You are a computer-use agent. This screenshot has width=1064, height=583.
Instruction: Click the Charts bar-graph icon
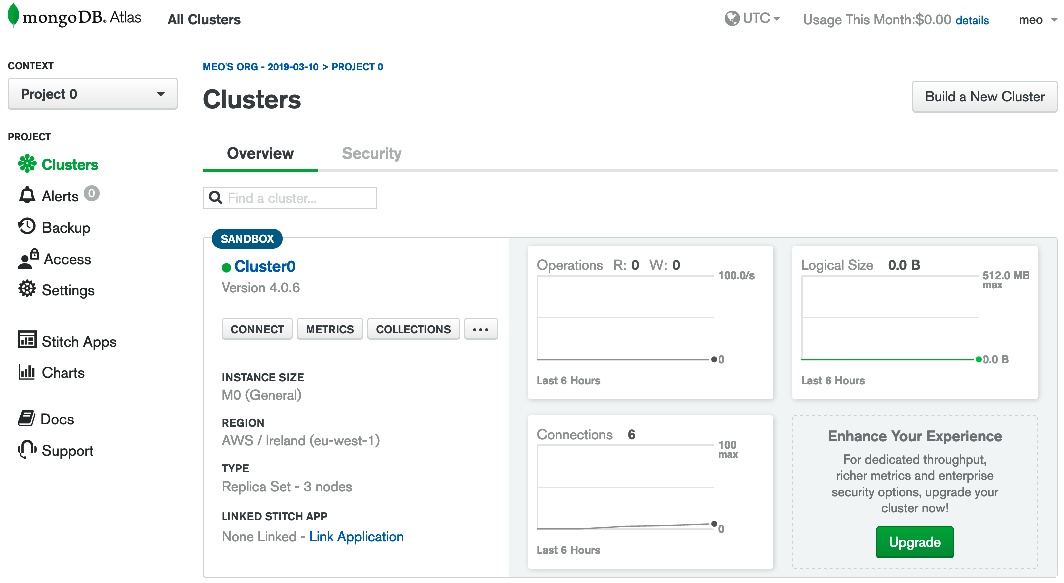tap(27, 371)
